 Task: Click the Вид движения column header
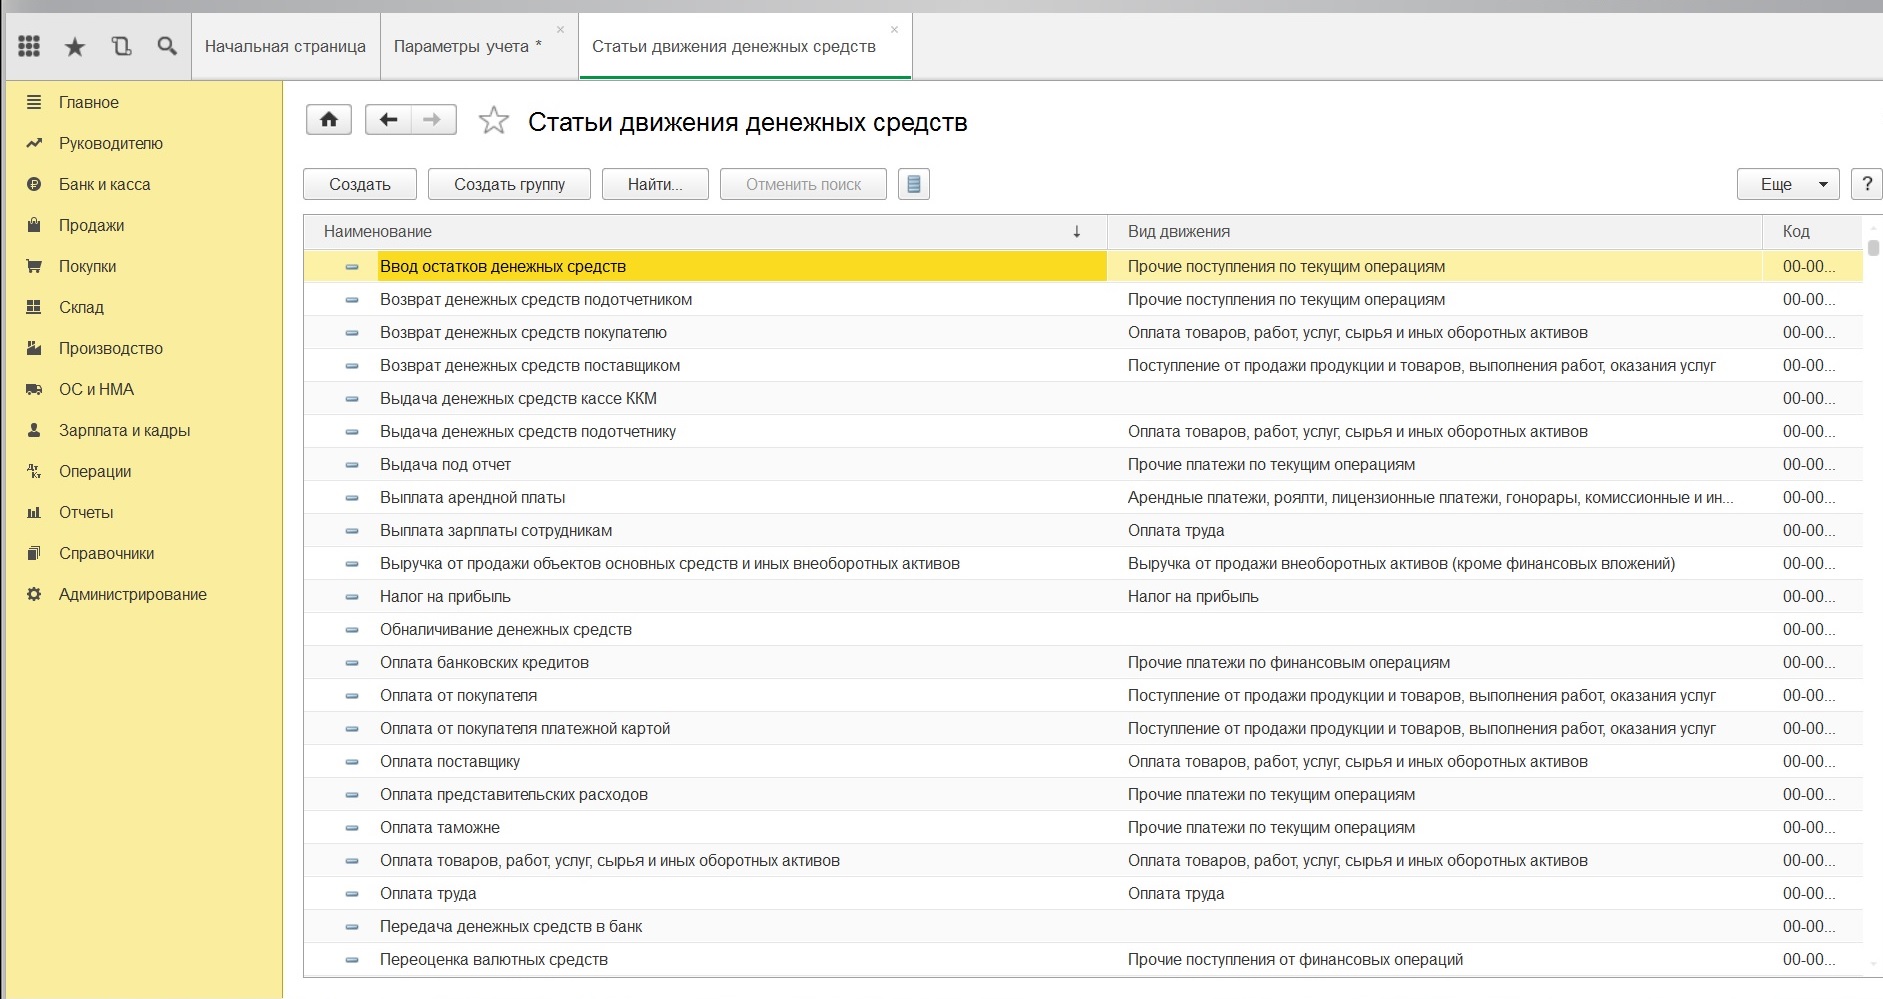click(1435, 231)
